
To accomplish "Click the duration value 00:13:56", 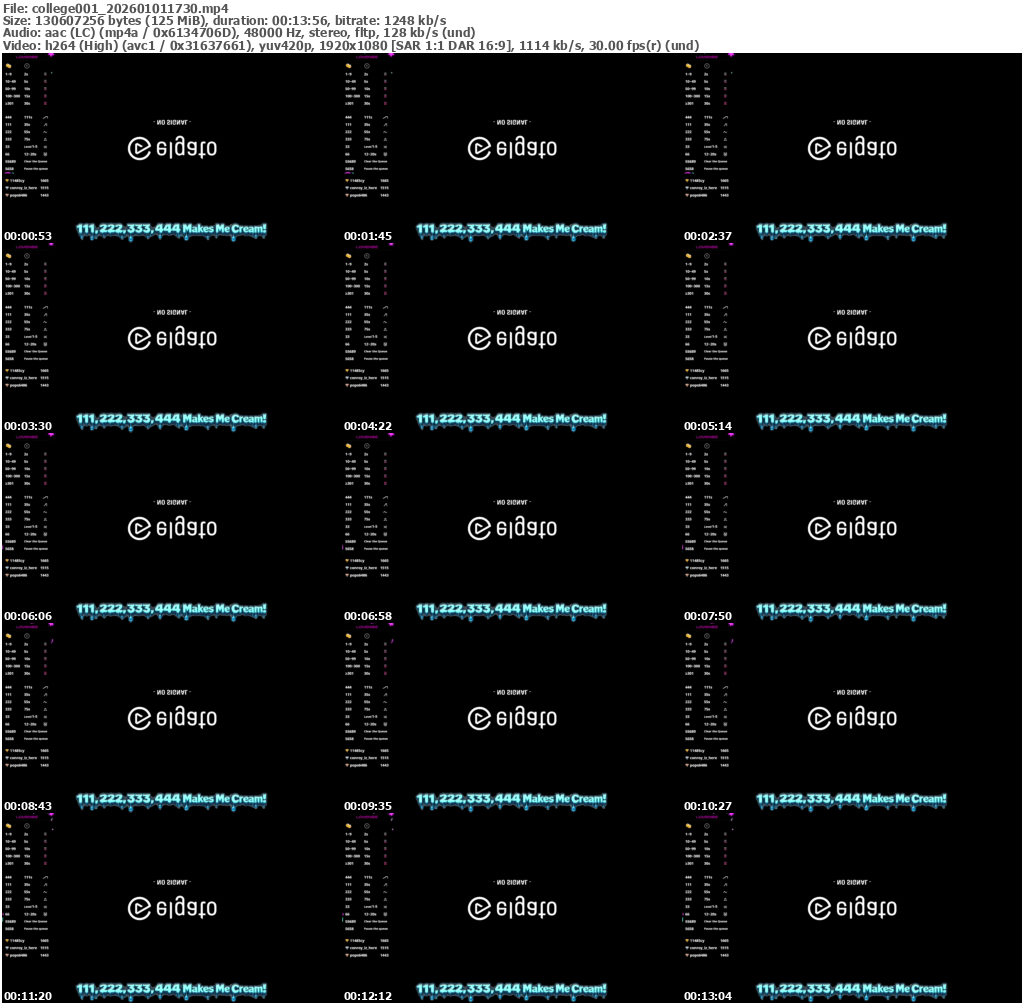I will [298, 20].
